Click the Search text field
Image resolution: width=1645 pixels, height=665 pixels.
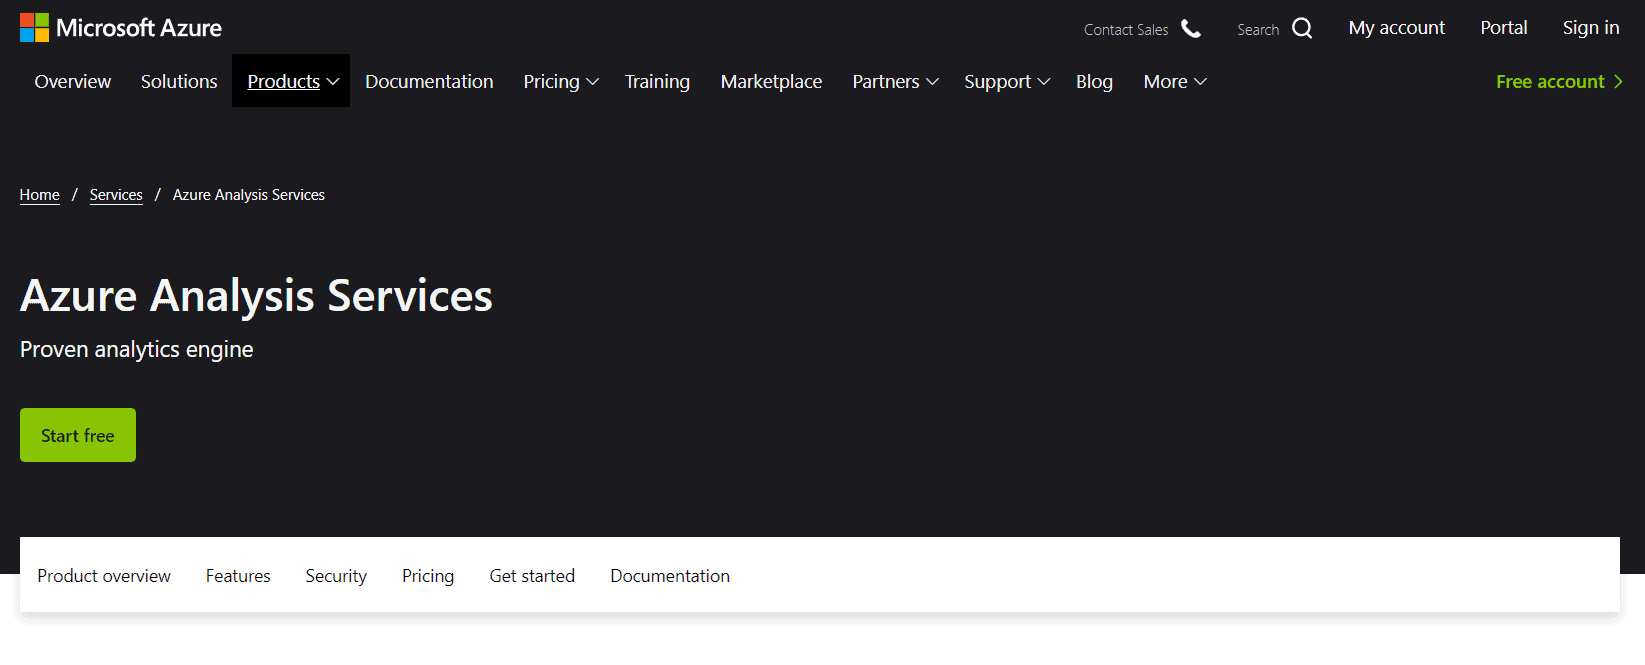1258,30
